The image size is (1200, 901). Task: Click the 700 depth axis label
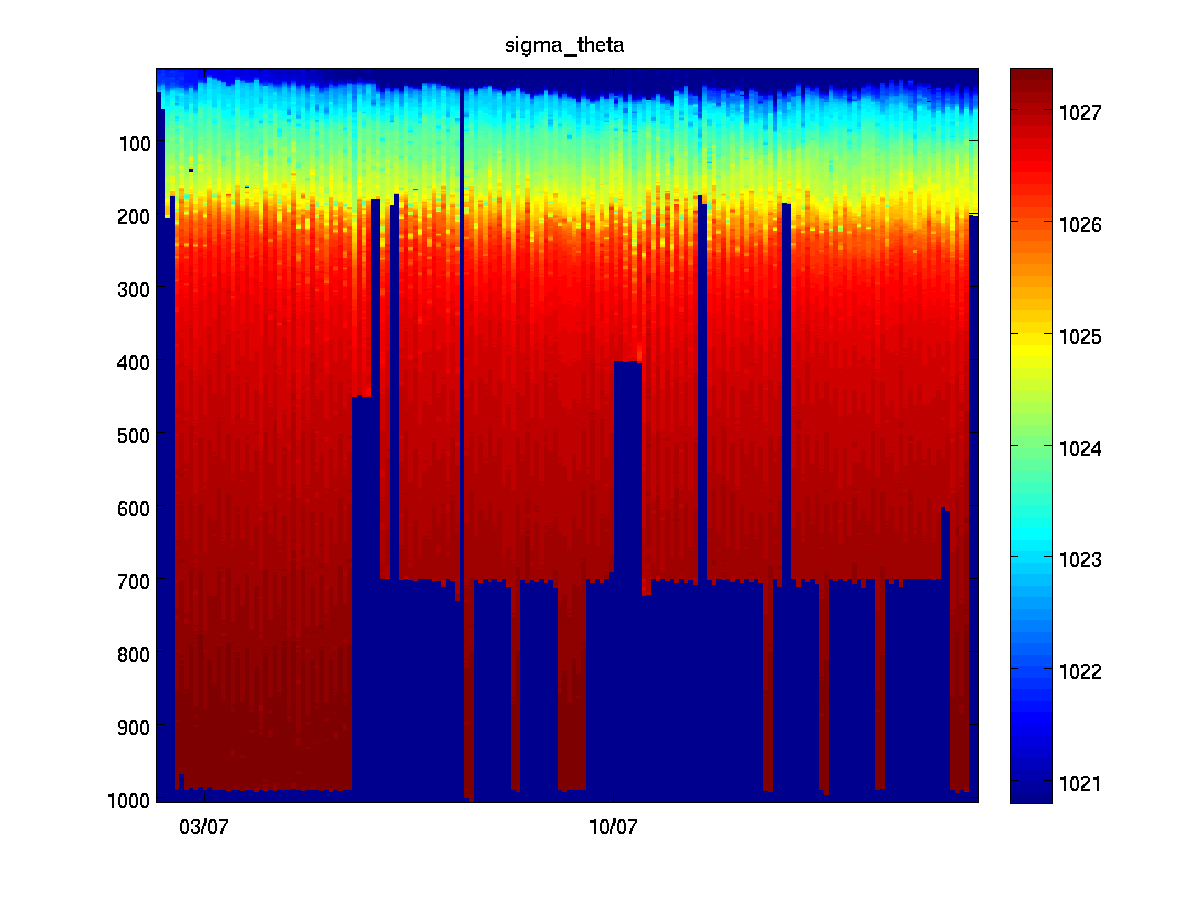[134, 581]
